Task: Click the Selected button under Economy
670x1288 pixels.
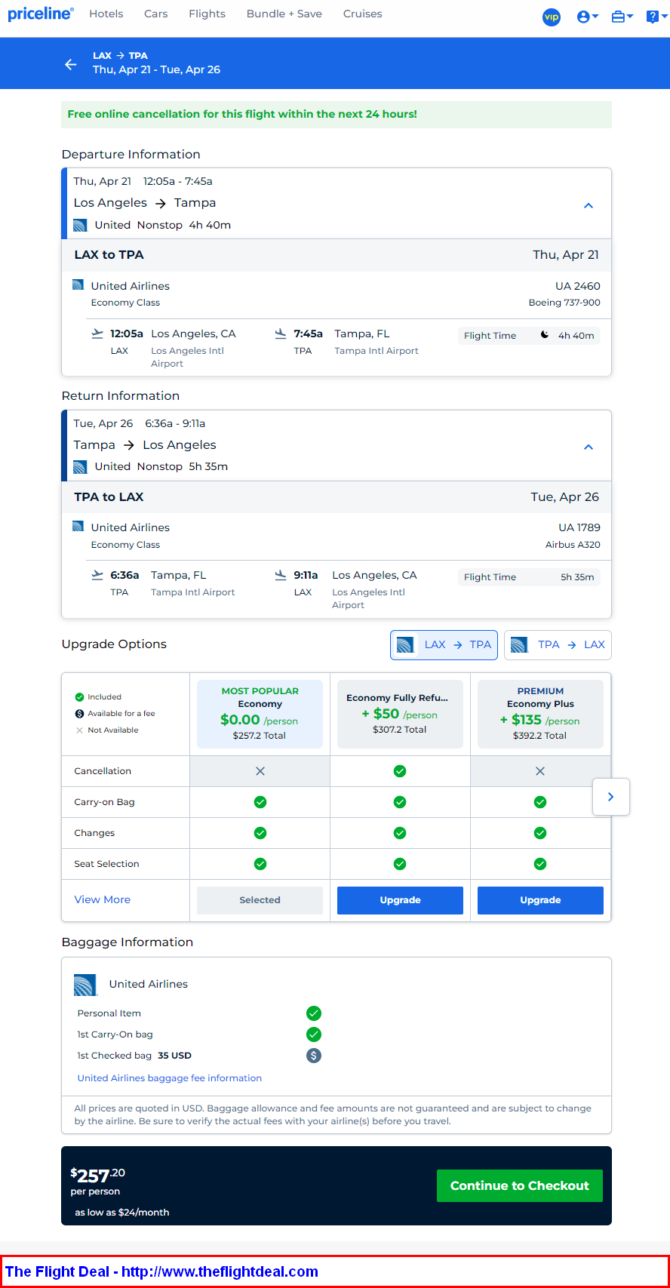Action: click(x=260, y=900)
